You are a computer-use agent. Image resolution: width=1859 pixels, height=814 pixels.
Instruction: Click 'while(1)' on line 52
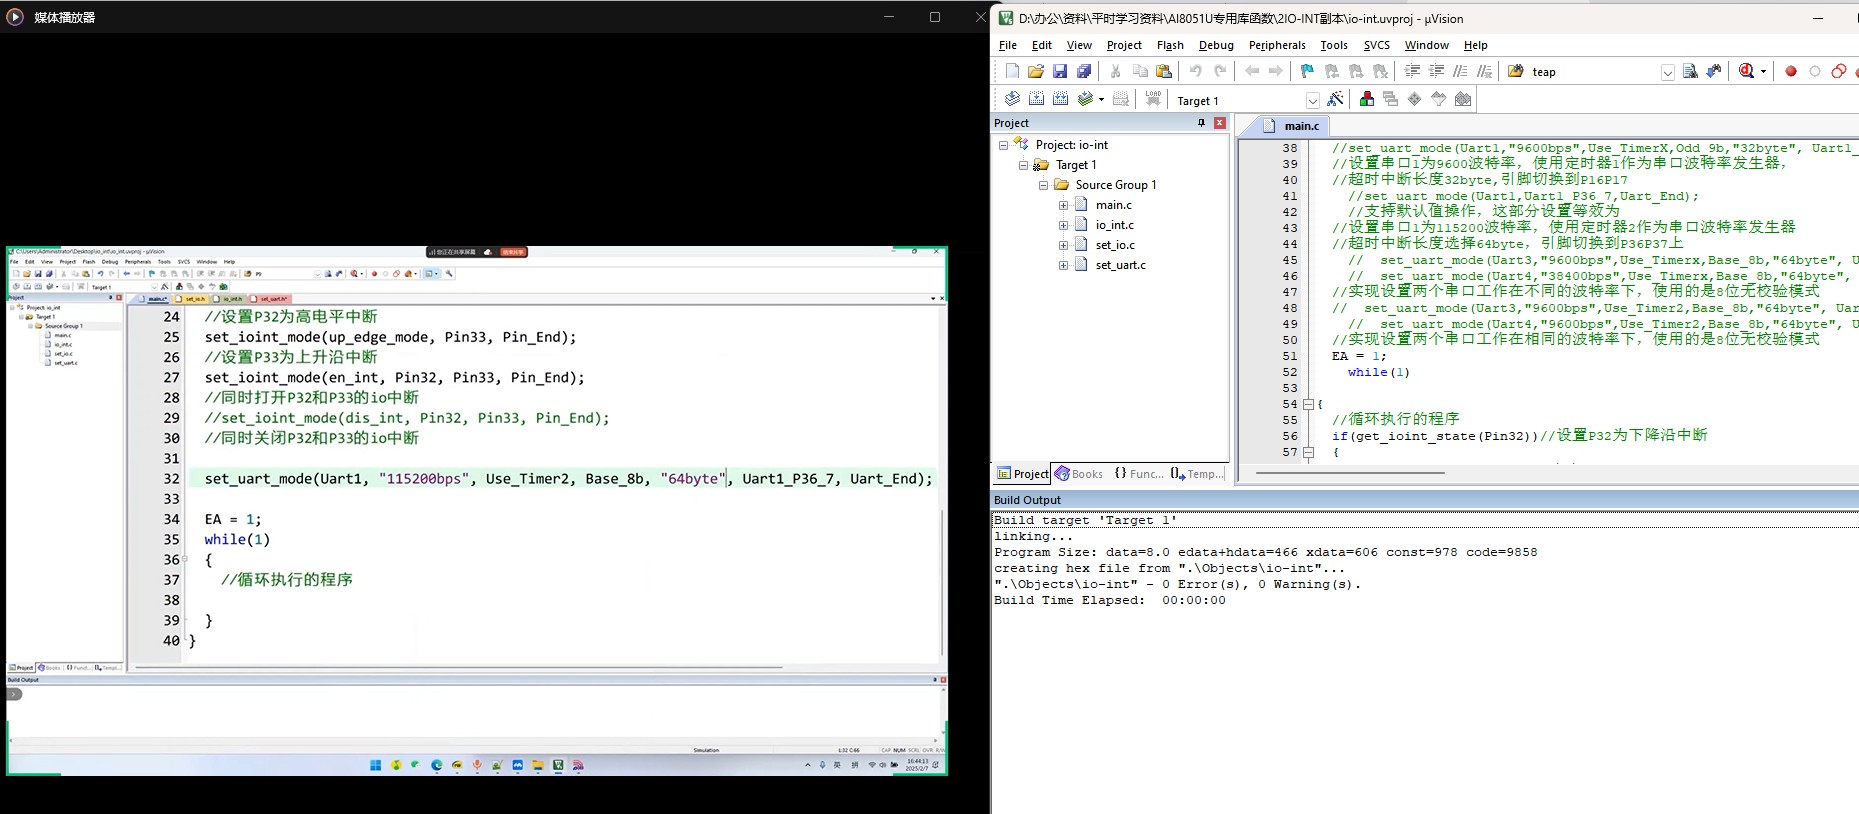(1378, 372)
